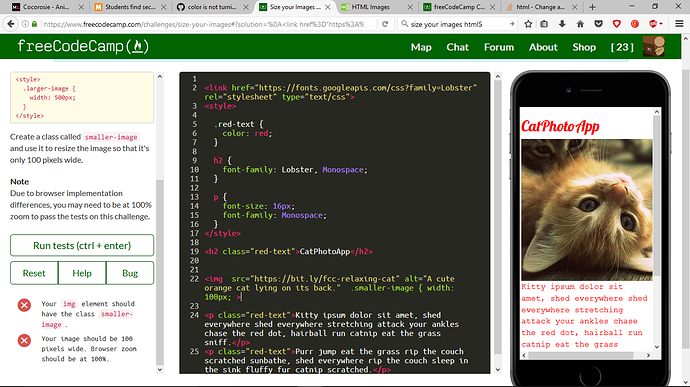Viewport: 690px width, 387px height.
Task: Open the About link in navbar
Action: (x=543, y=47)
